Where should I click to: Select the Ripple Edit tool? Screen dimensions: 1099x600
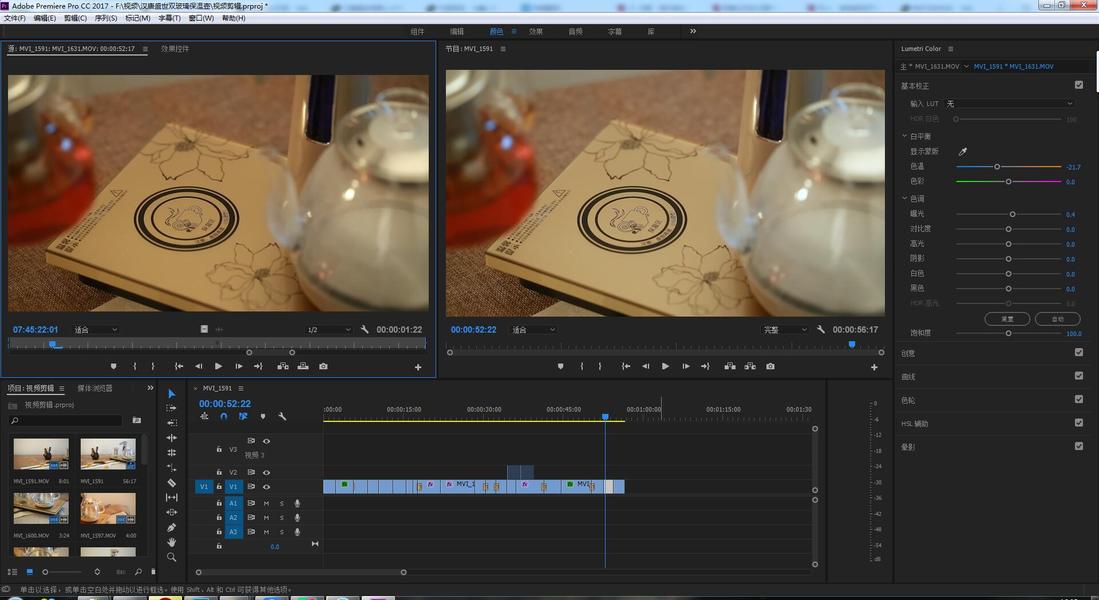coord(172,437)
